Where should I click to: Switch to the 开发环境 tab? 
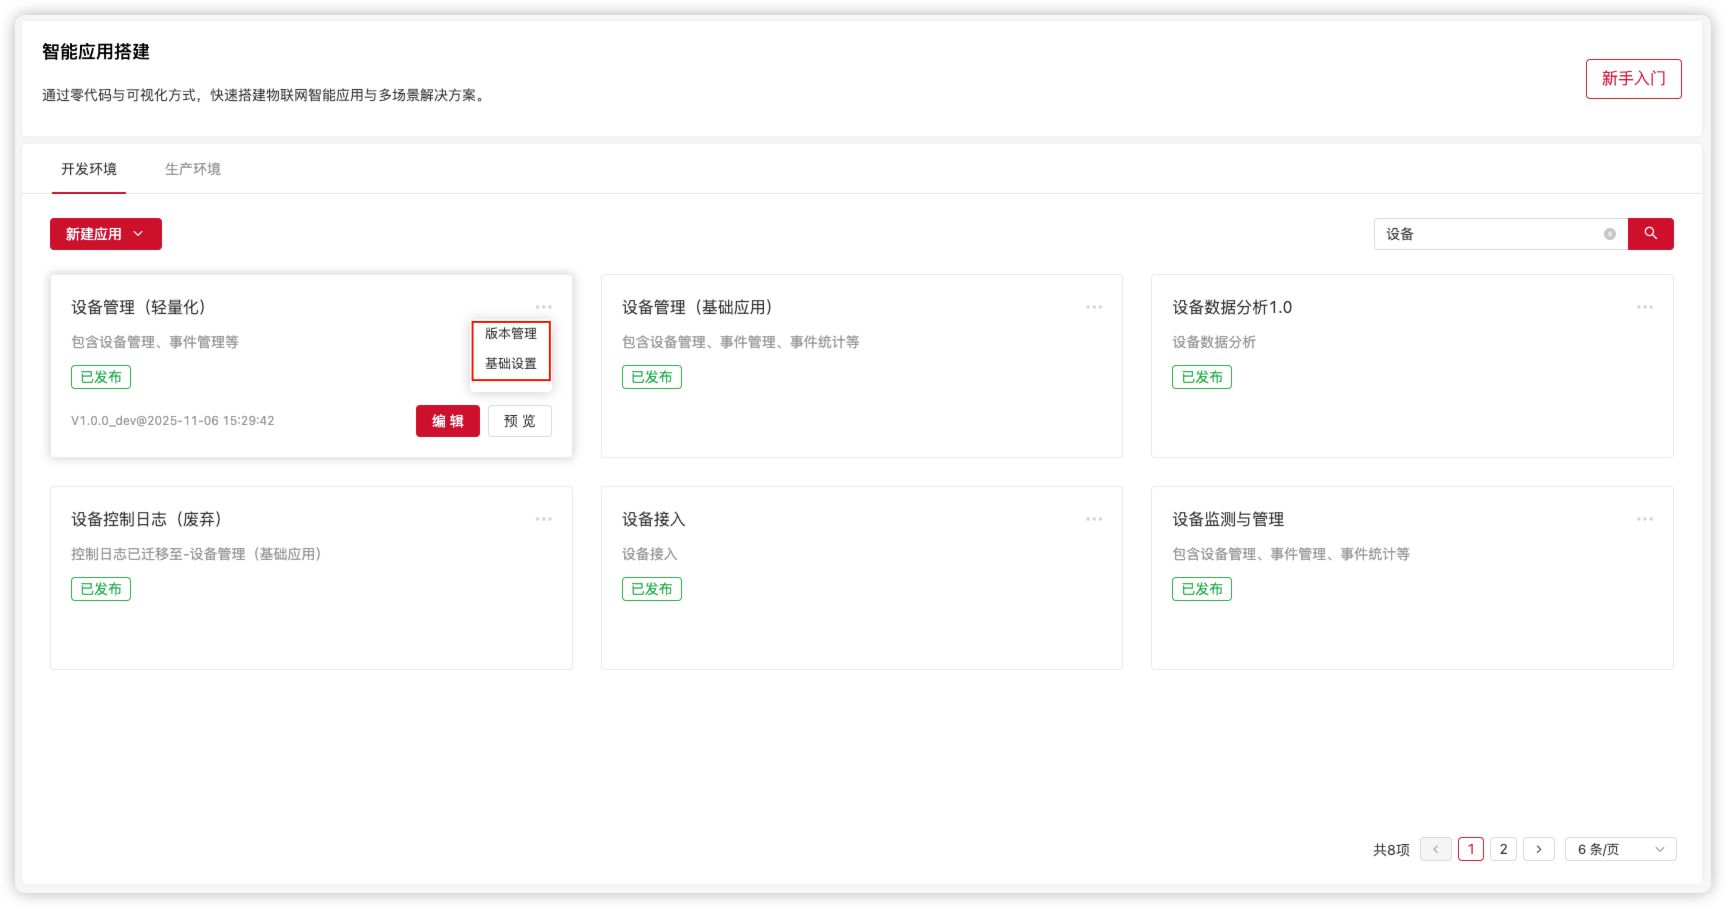[x=88, y=169]
